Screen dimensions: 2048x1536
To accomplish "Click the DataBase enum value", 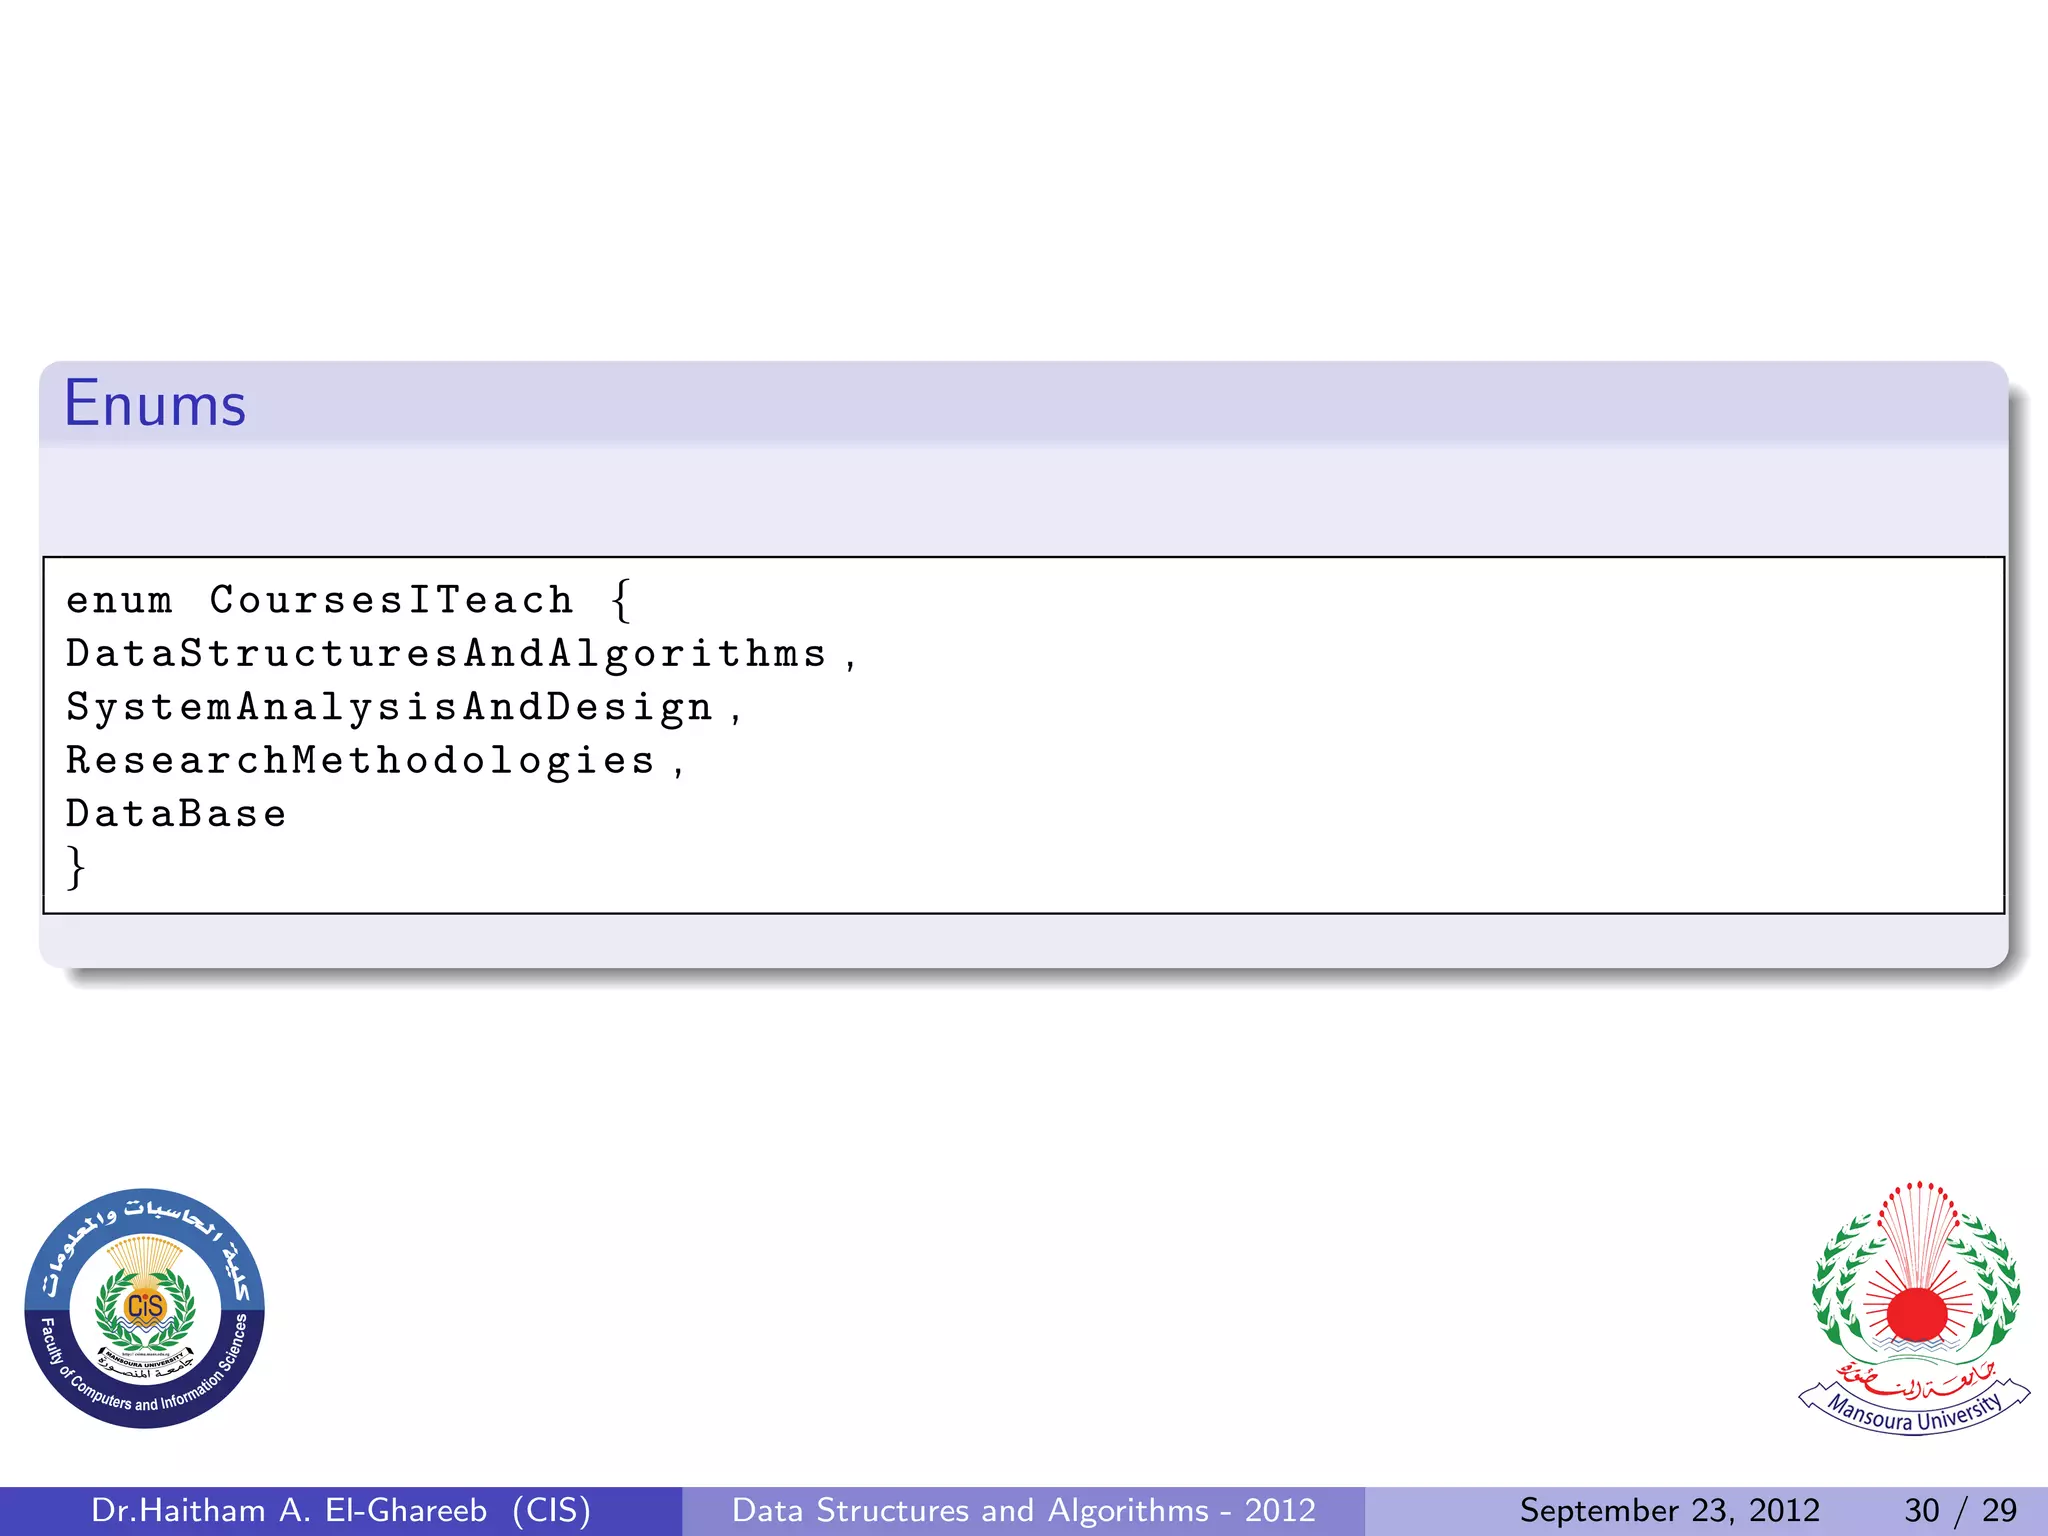I will (176, 814).
